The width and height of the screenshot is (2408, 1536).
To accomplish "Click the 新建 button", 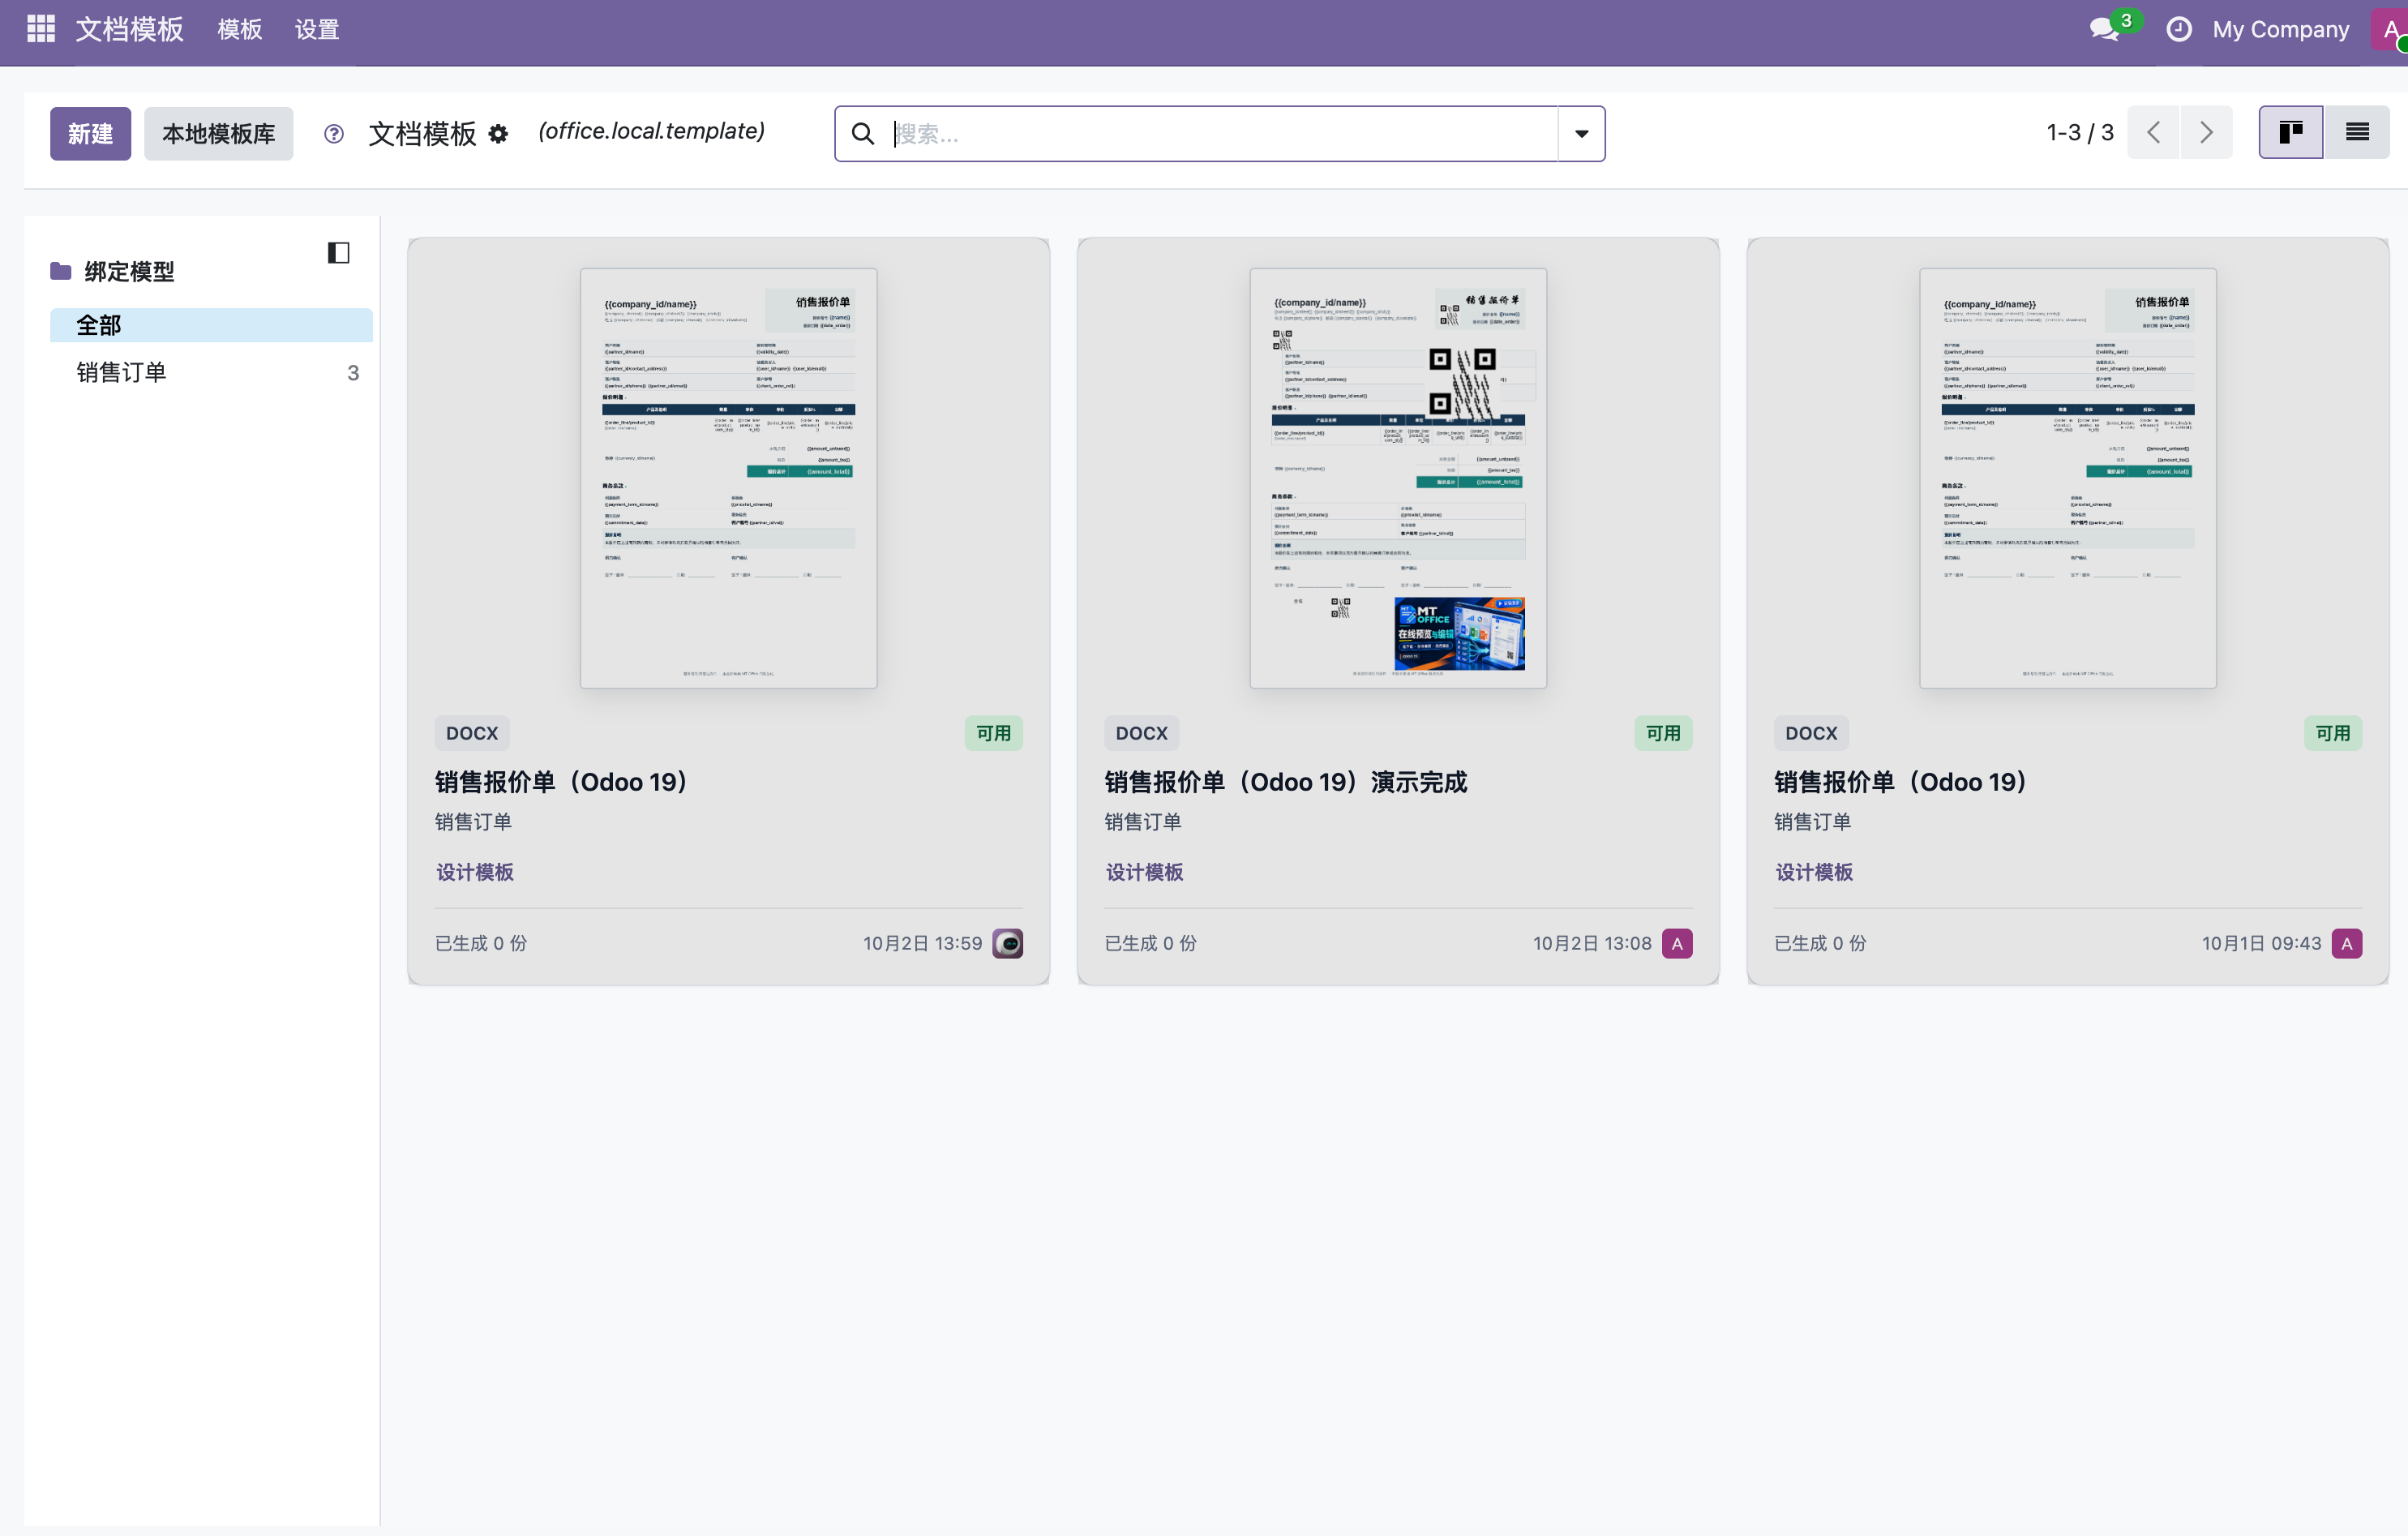I will coord(90,133).
